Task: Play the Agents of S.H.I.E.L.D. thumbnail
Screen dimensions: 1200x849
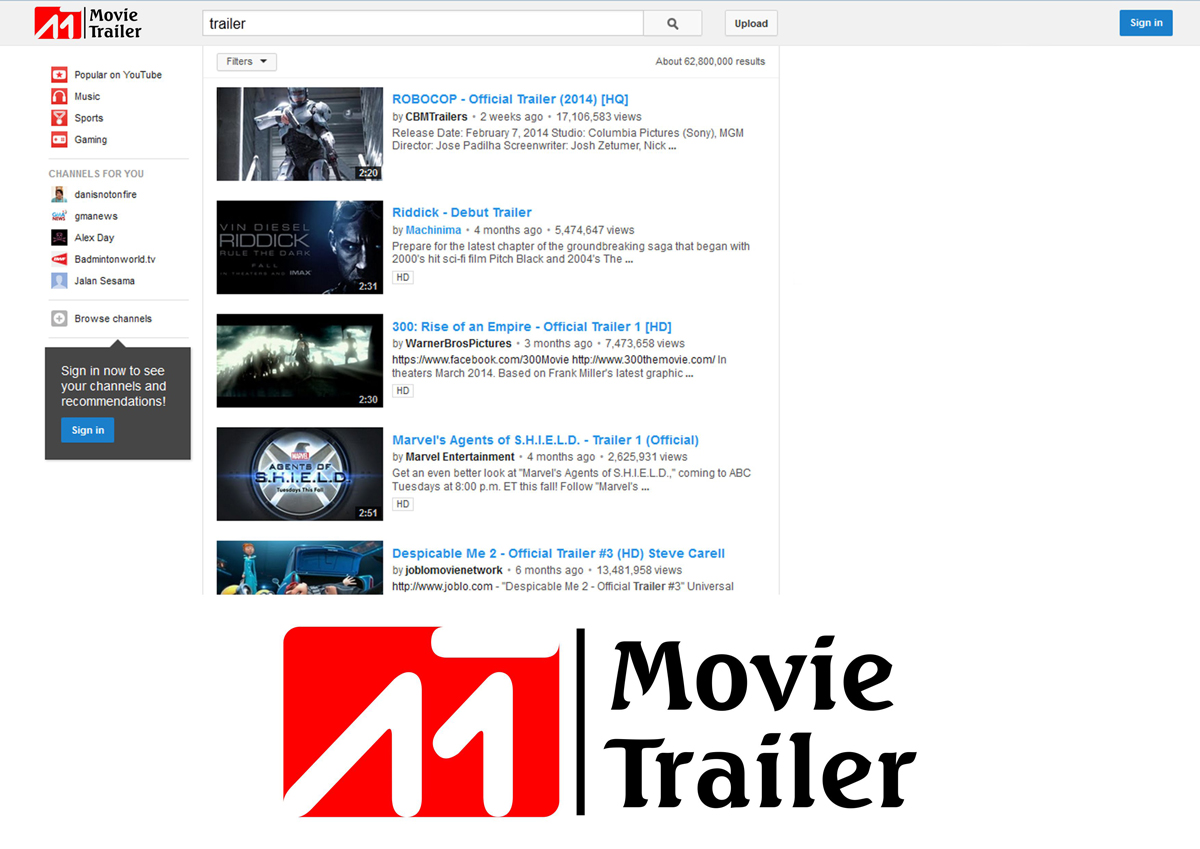Action: click(x=300, y=474)
